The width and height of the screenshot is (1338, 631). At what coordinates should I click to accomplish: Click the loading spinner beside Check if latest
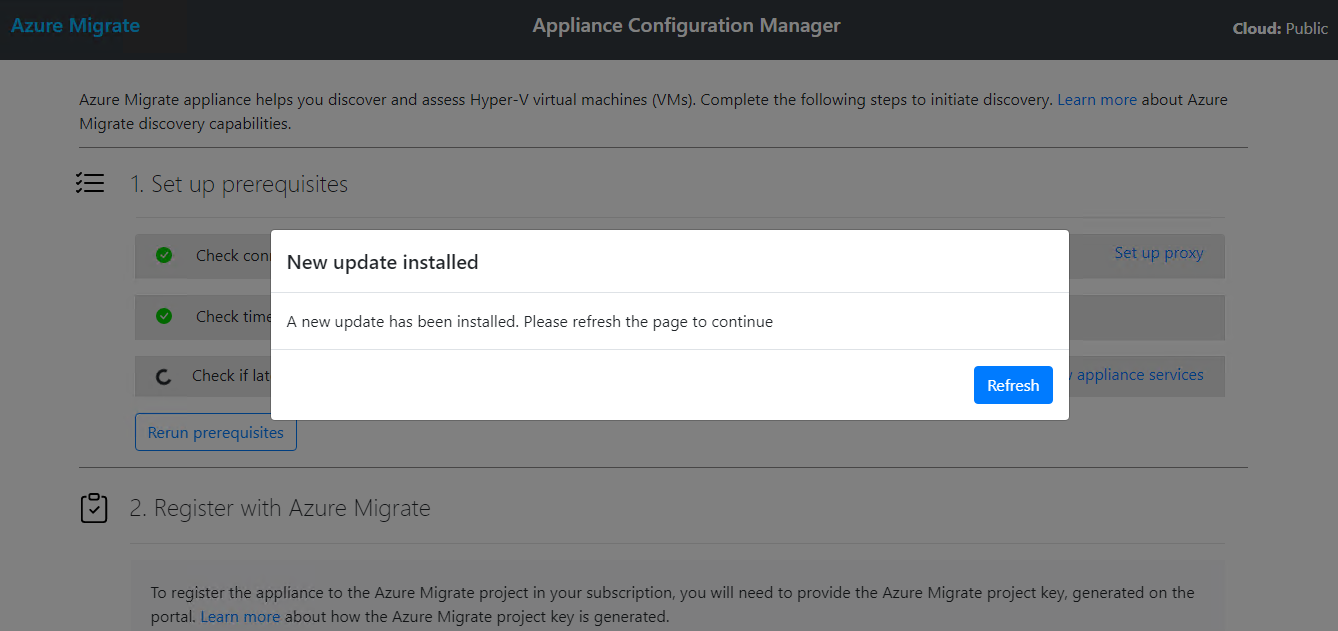tap(164, 377)
